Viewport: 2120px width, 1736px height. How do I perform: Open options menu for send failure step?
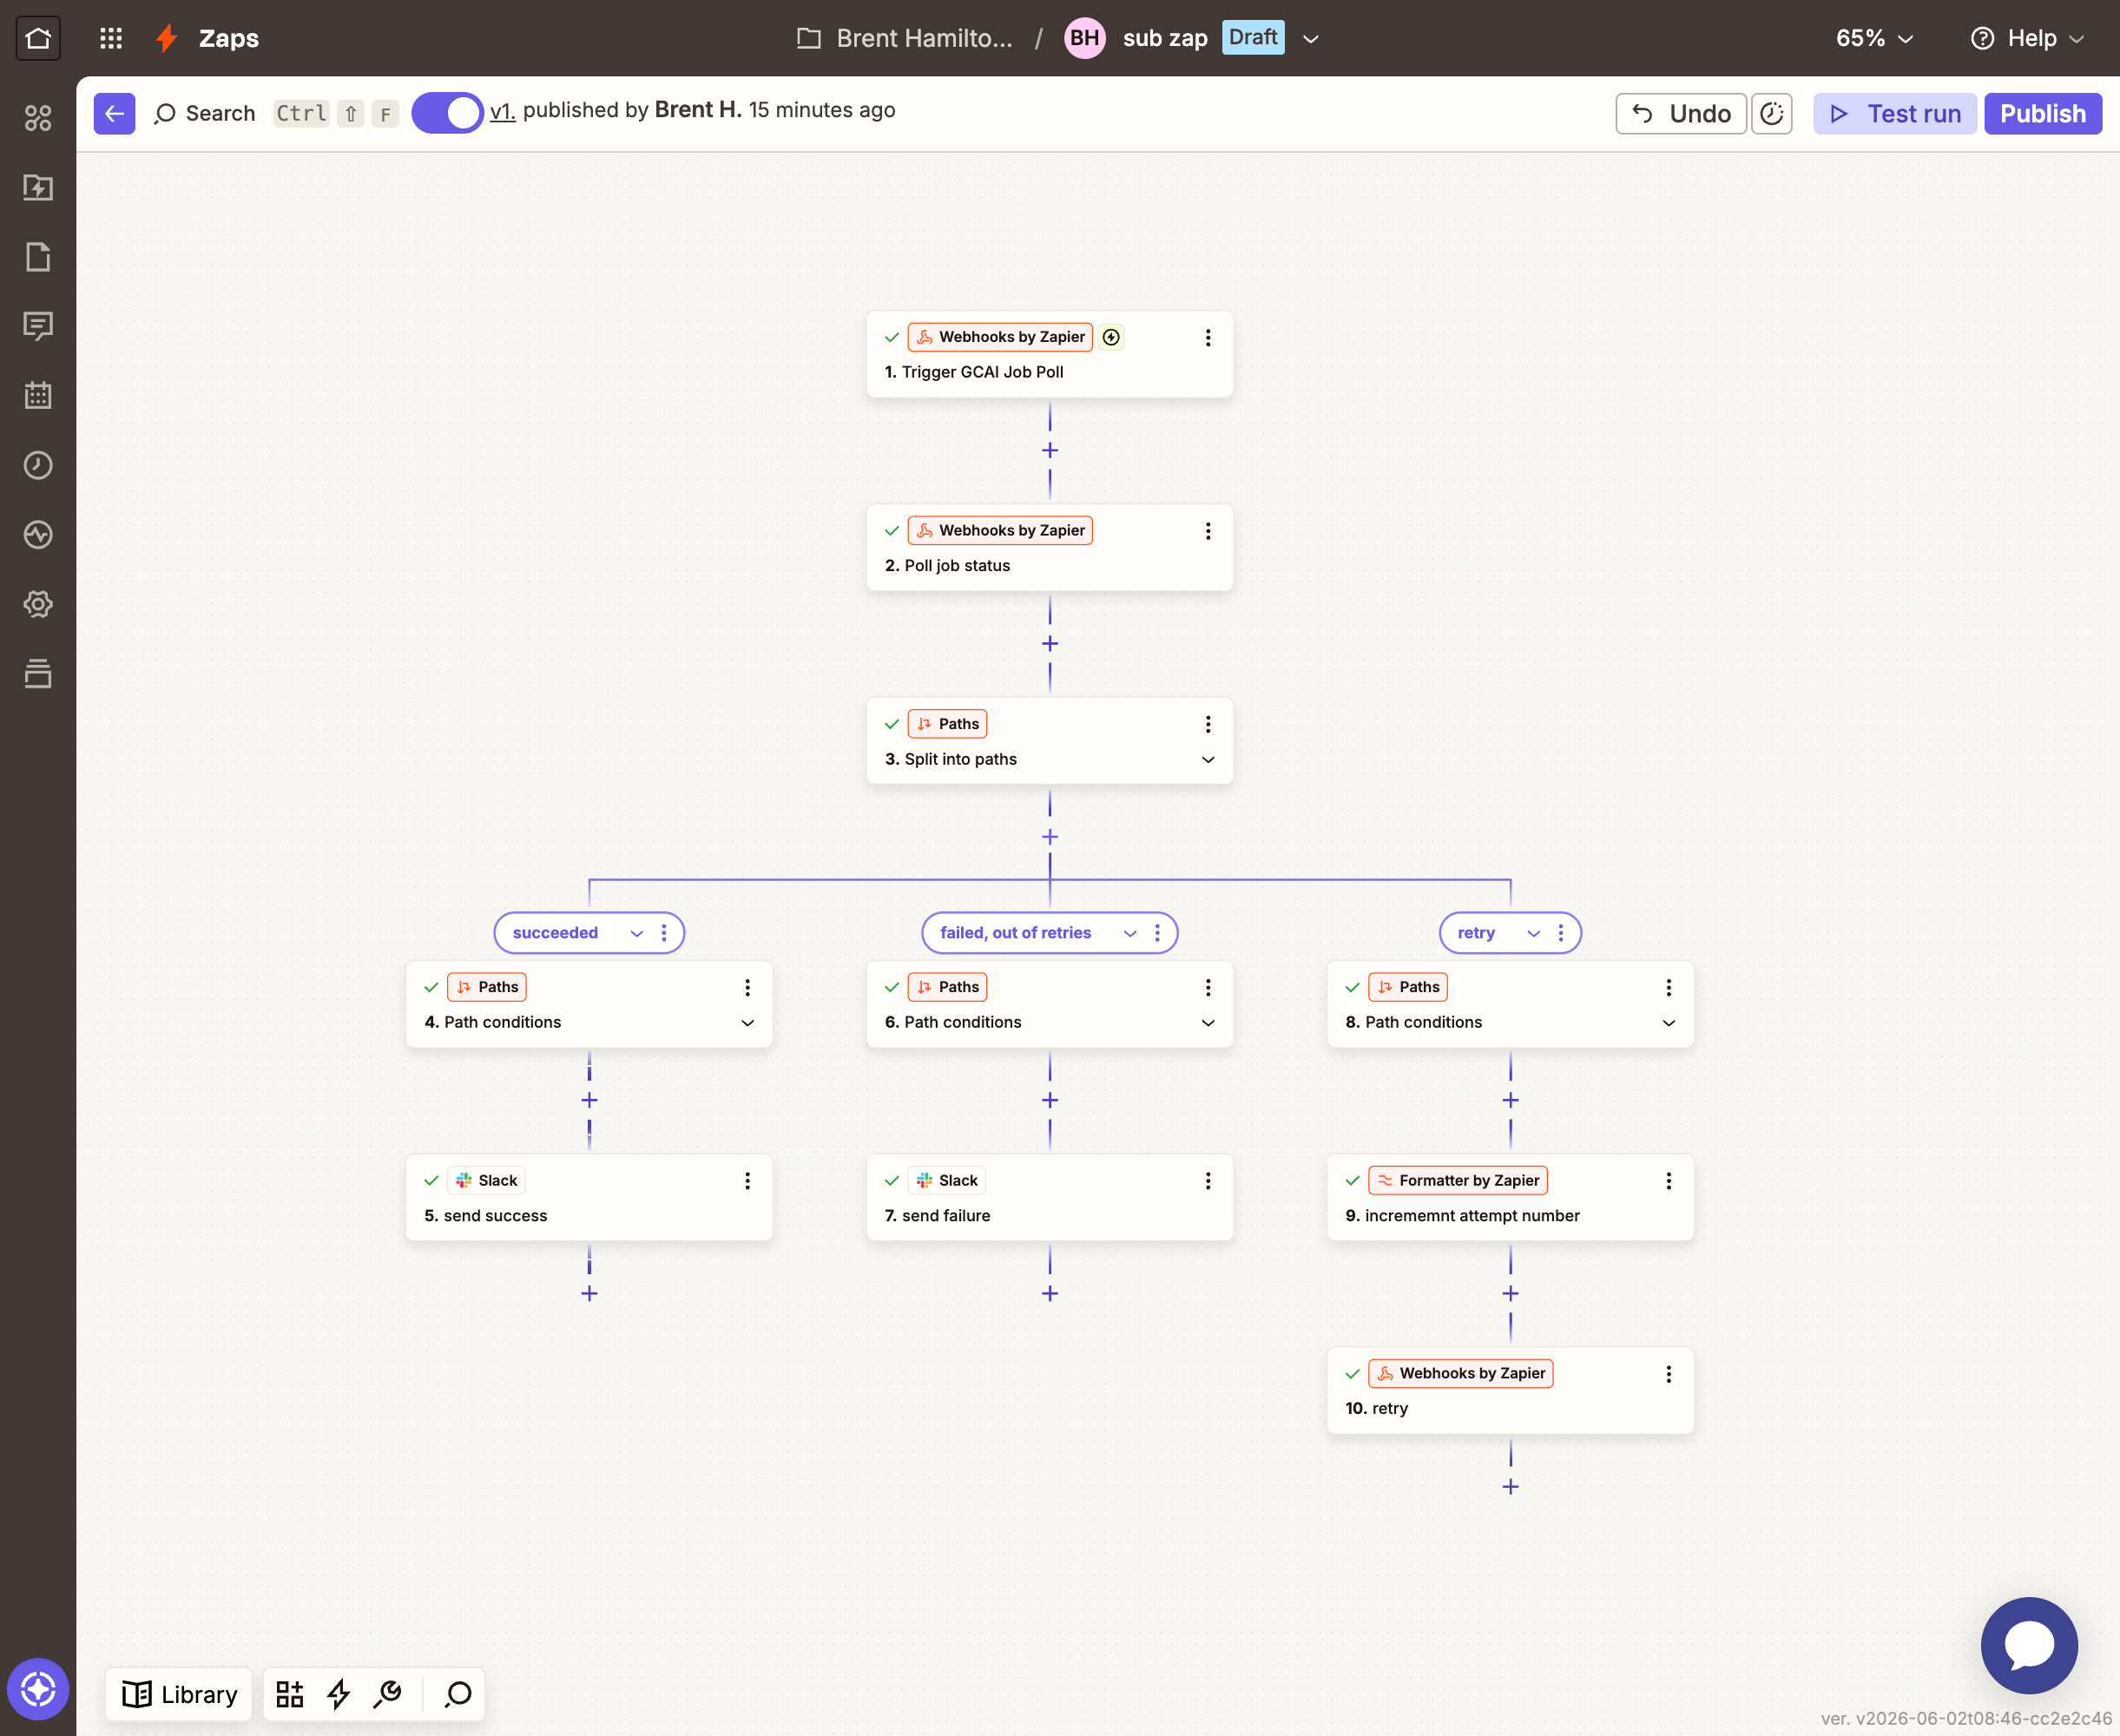(1208, 1181)
